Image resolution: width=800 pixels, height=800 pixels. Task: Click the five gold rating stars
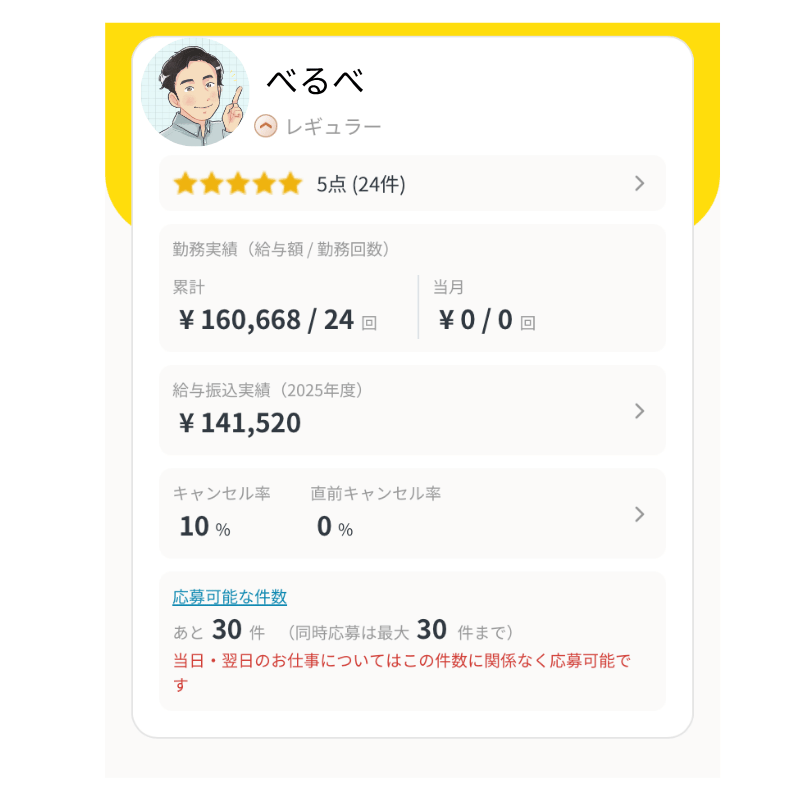point(237,183)
